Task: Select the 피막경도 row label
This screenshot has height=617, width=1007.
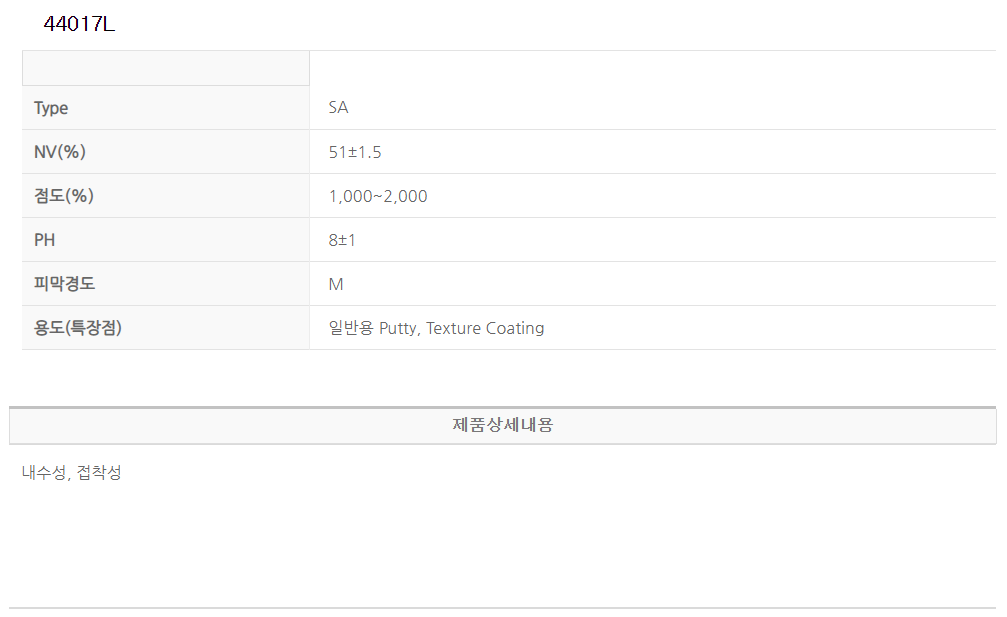Action: (x=64, y=284)
